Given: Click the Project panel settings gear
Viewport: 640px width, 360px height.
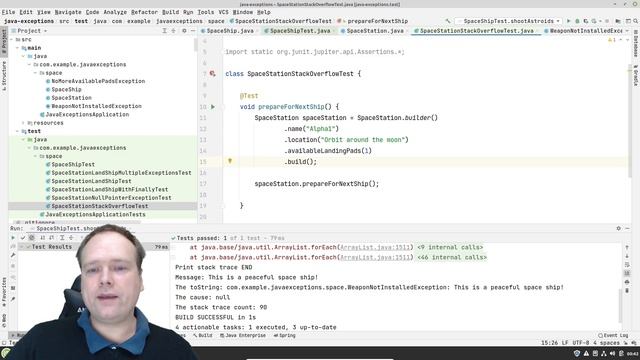Looking at the screenshot, I should tap(184, 31).
